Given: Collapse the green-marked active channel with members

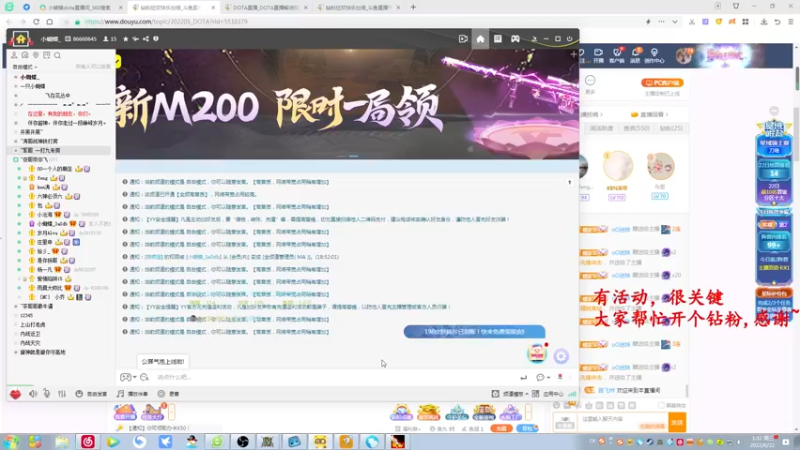Looking at the screenshot, I should (x=16, y=160).
